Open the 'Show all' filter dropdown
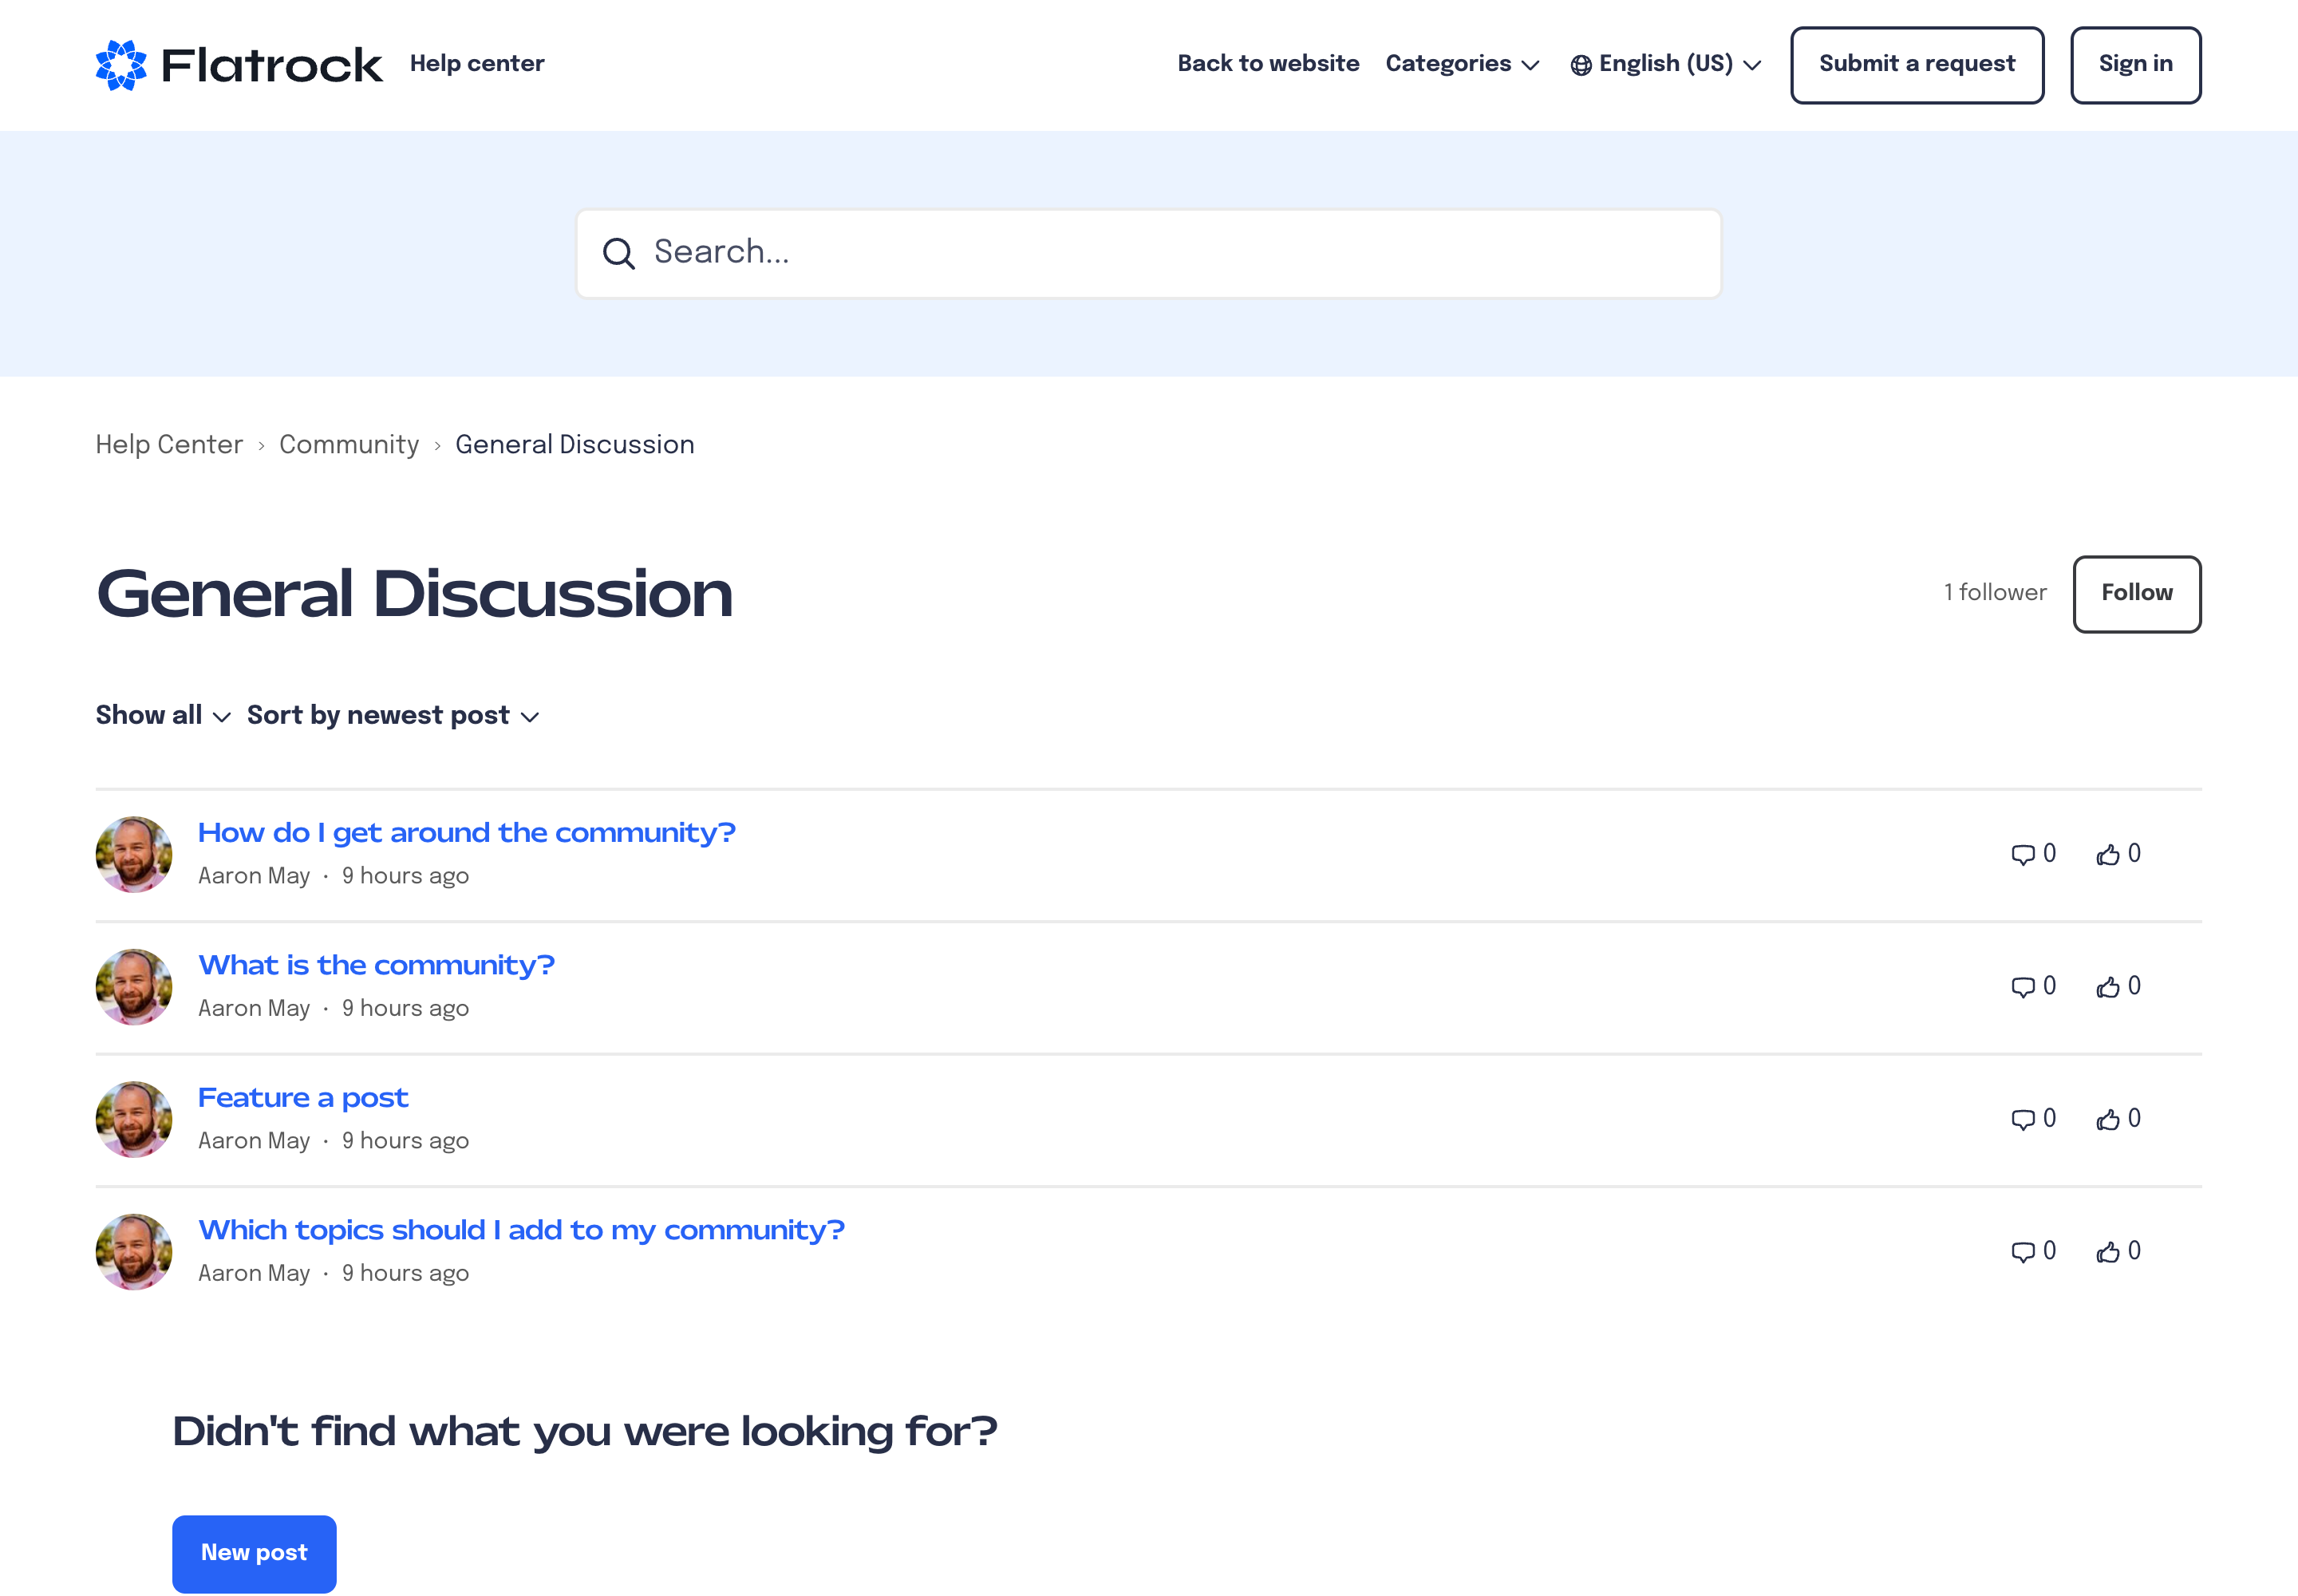 tap(163, 716)
